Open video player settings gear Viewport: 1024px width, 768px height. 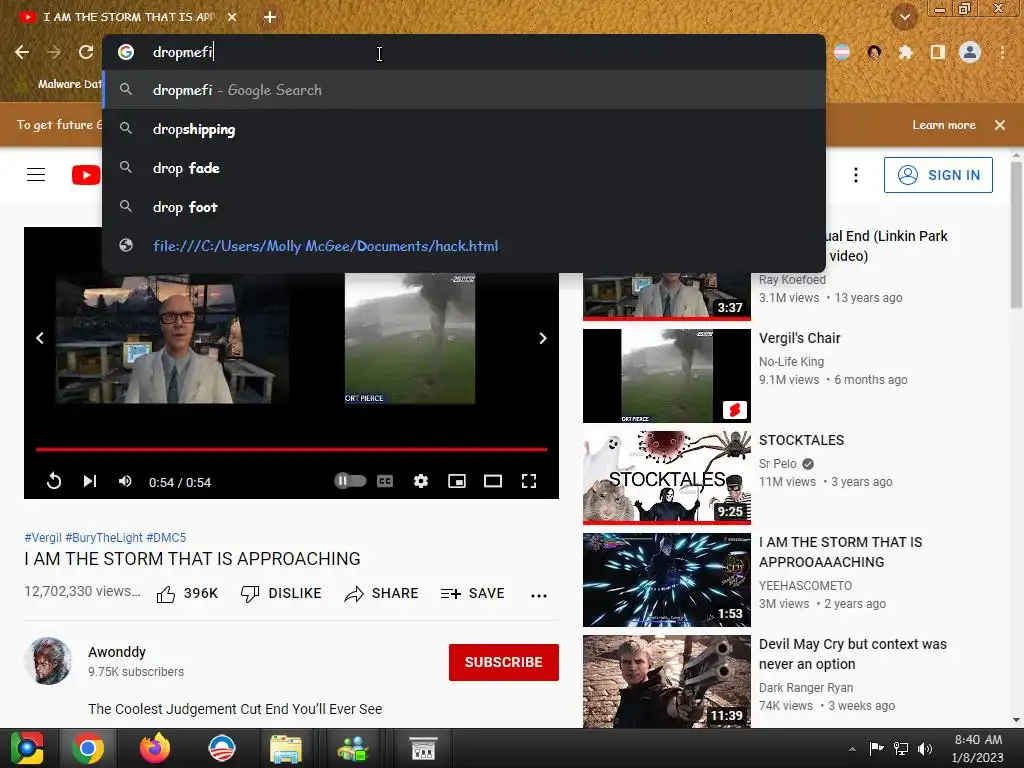pos(421,481)
